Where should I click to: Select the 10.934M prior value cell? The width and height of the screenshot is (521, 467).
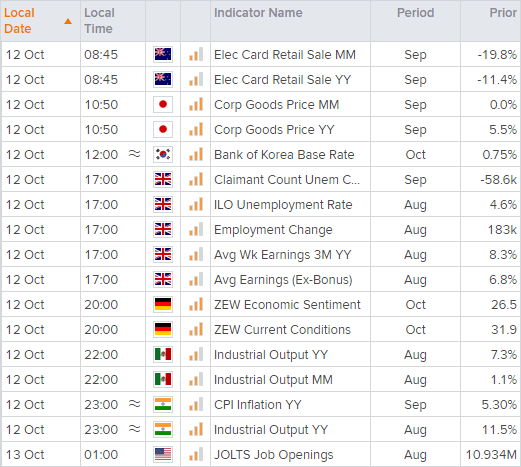pyautogui.click(x=491, y=455)
